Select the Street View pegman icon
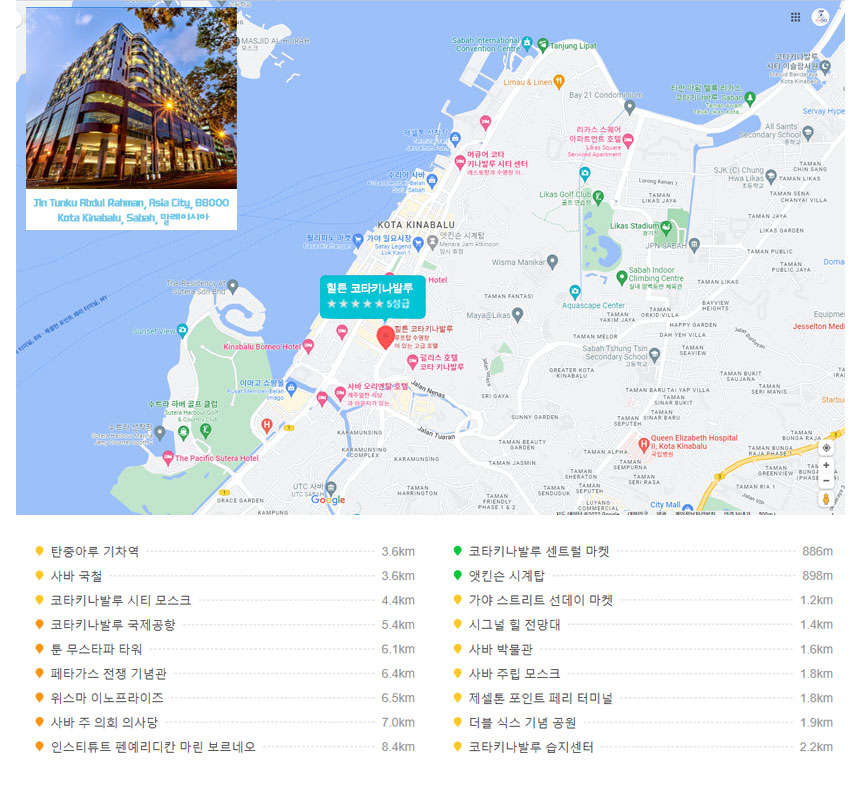860x798 pixels. pyautogui.click(x=826, y=498)
